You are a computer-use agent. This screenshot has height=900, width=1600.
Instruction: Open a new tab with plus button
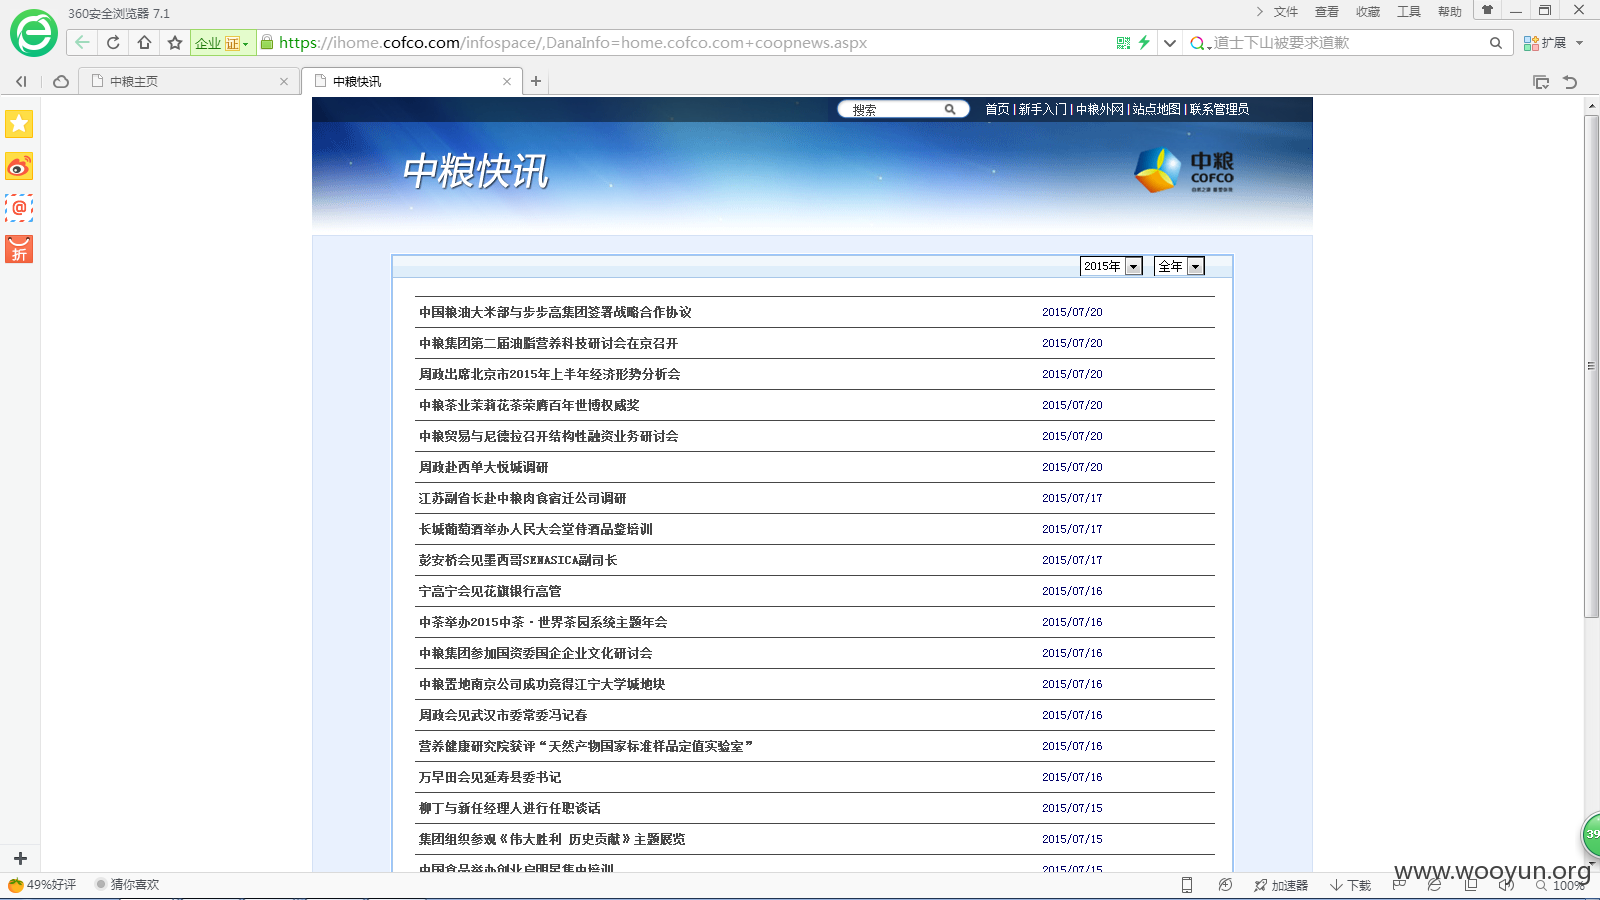tap(536, 81)
